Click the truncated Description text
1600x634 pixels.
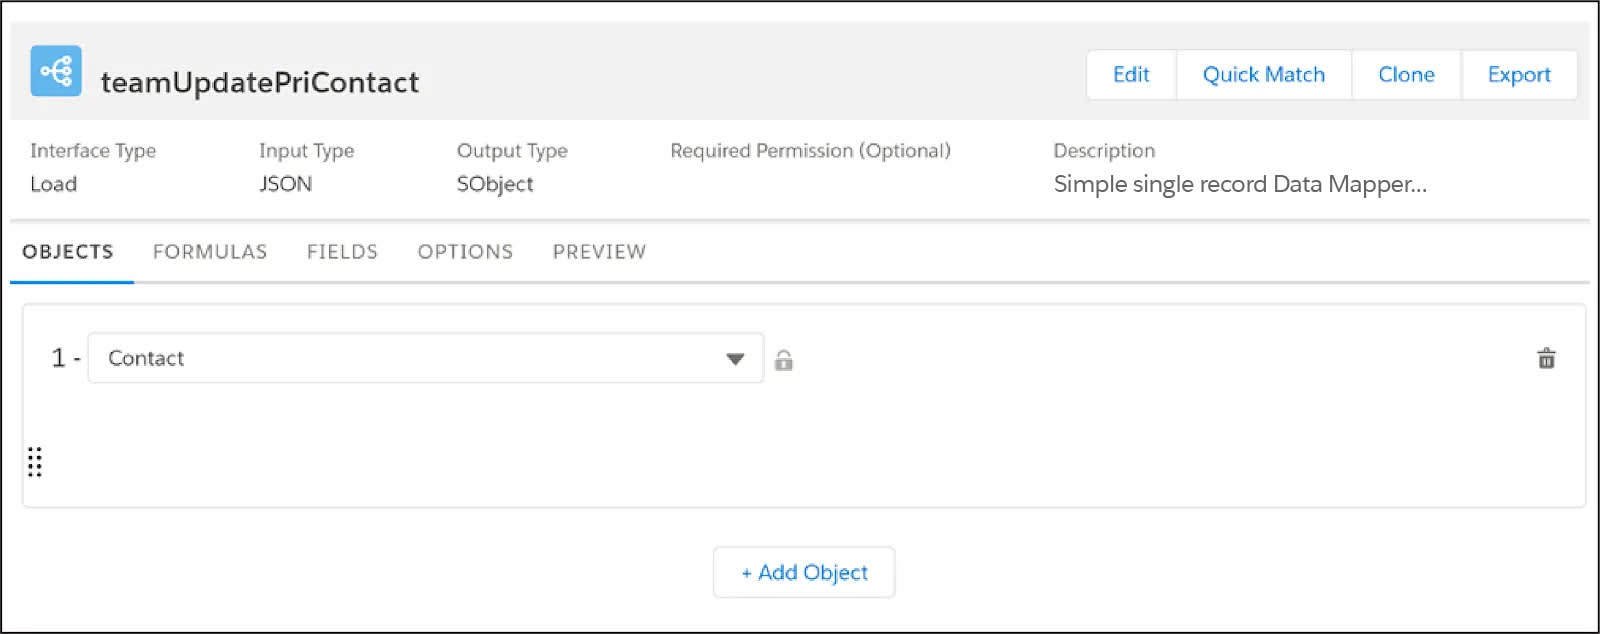coord(1240,184)
